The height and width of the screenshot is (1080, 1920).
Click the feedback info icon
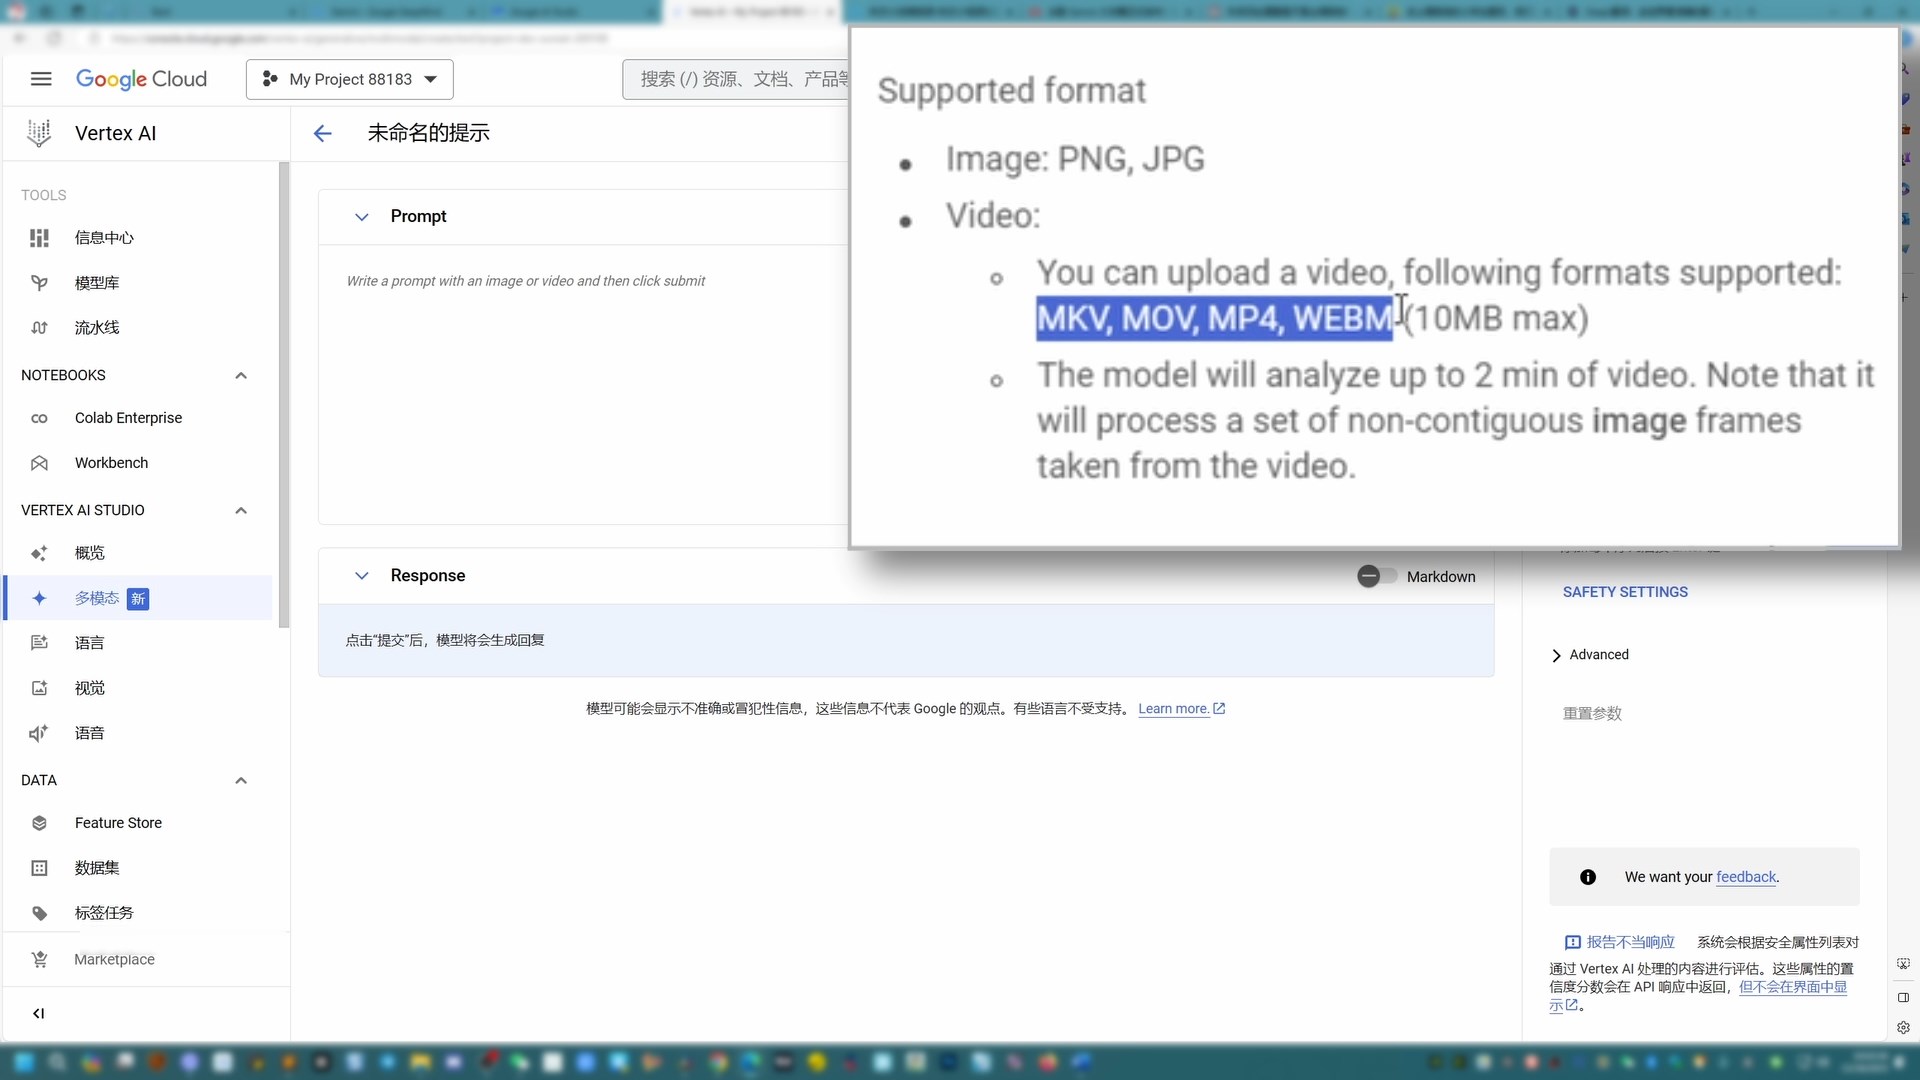tap(1588, 877)
